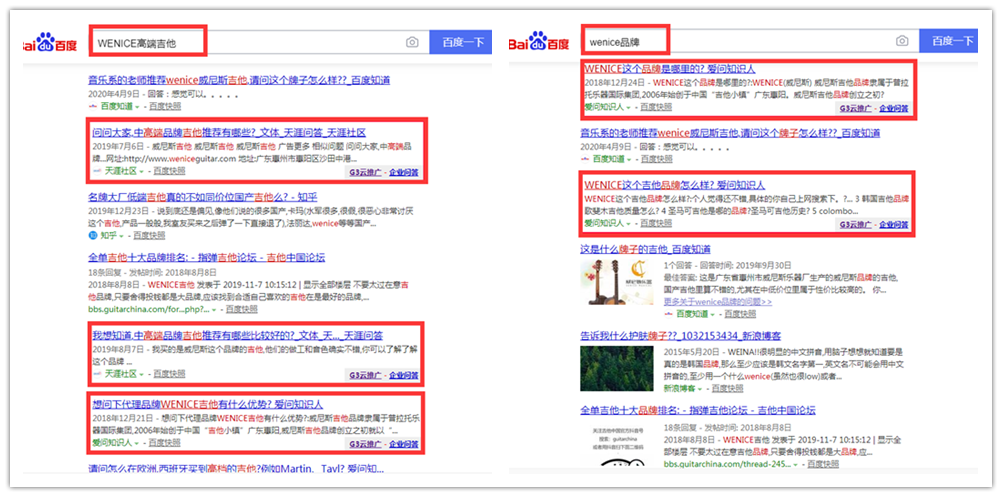The height and width of the screenshot is (497, 1002).
Task: Click 企业问答 in 问问大家 result box
Action: click(x=404, y=172)
